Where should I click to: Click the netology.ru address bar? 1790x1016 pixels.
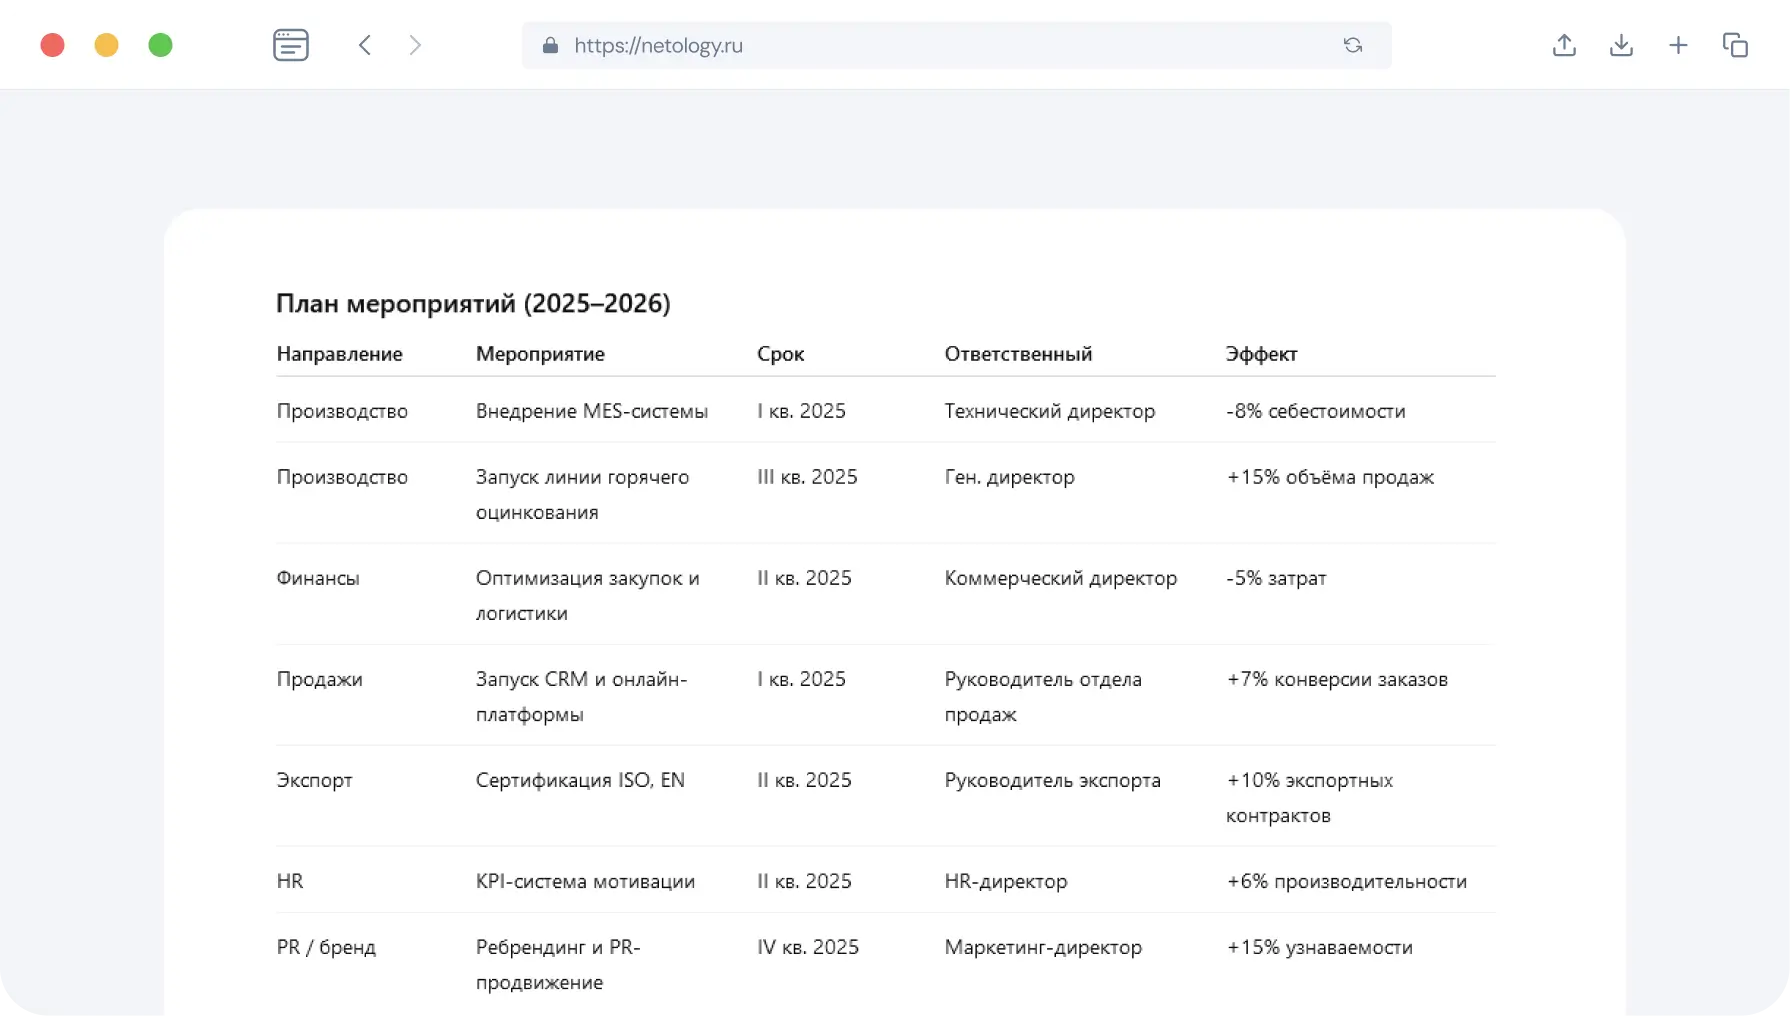[x=900, y=46]
